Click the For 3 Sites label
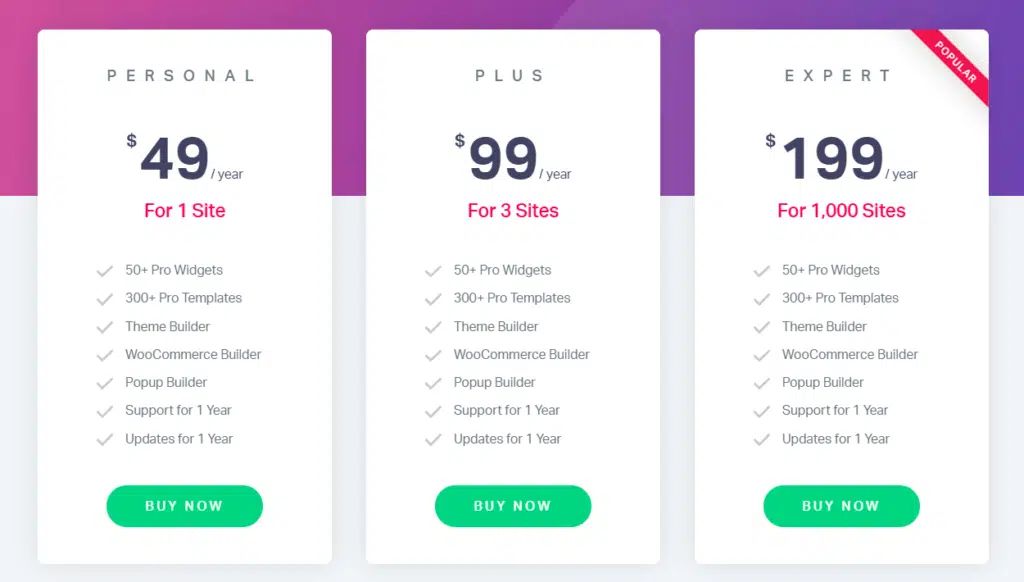Image resolution: width=1024 pixels, height=582 pixels. 513,211
